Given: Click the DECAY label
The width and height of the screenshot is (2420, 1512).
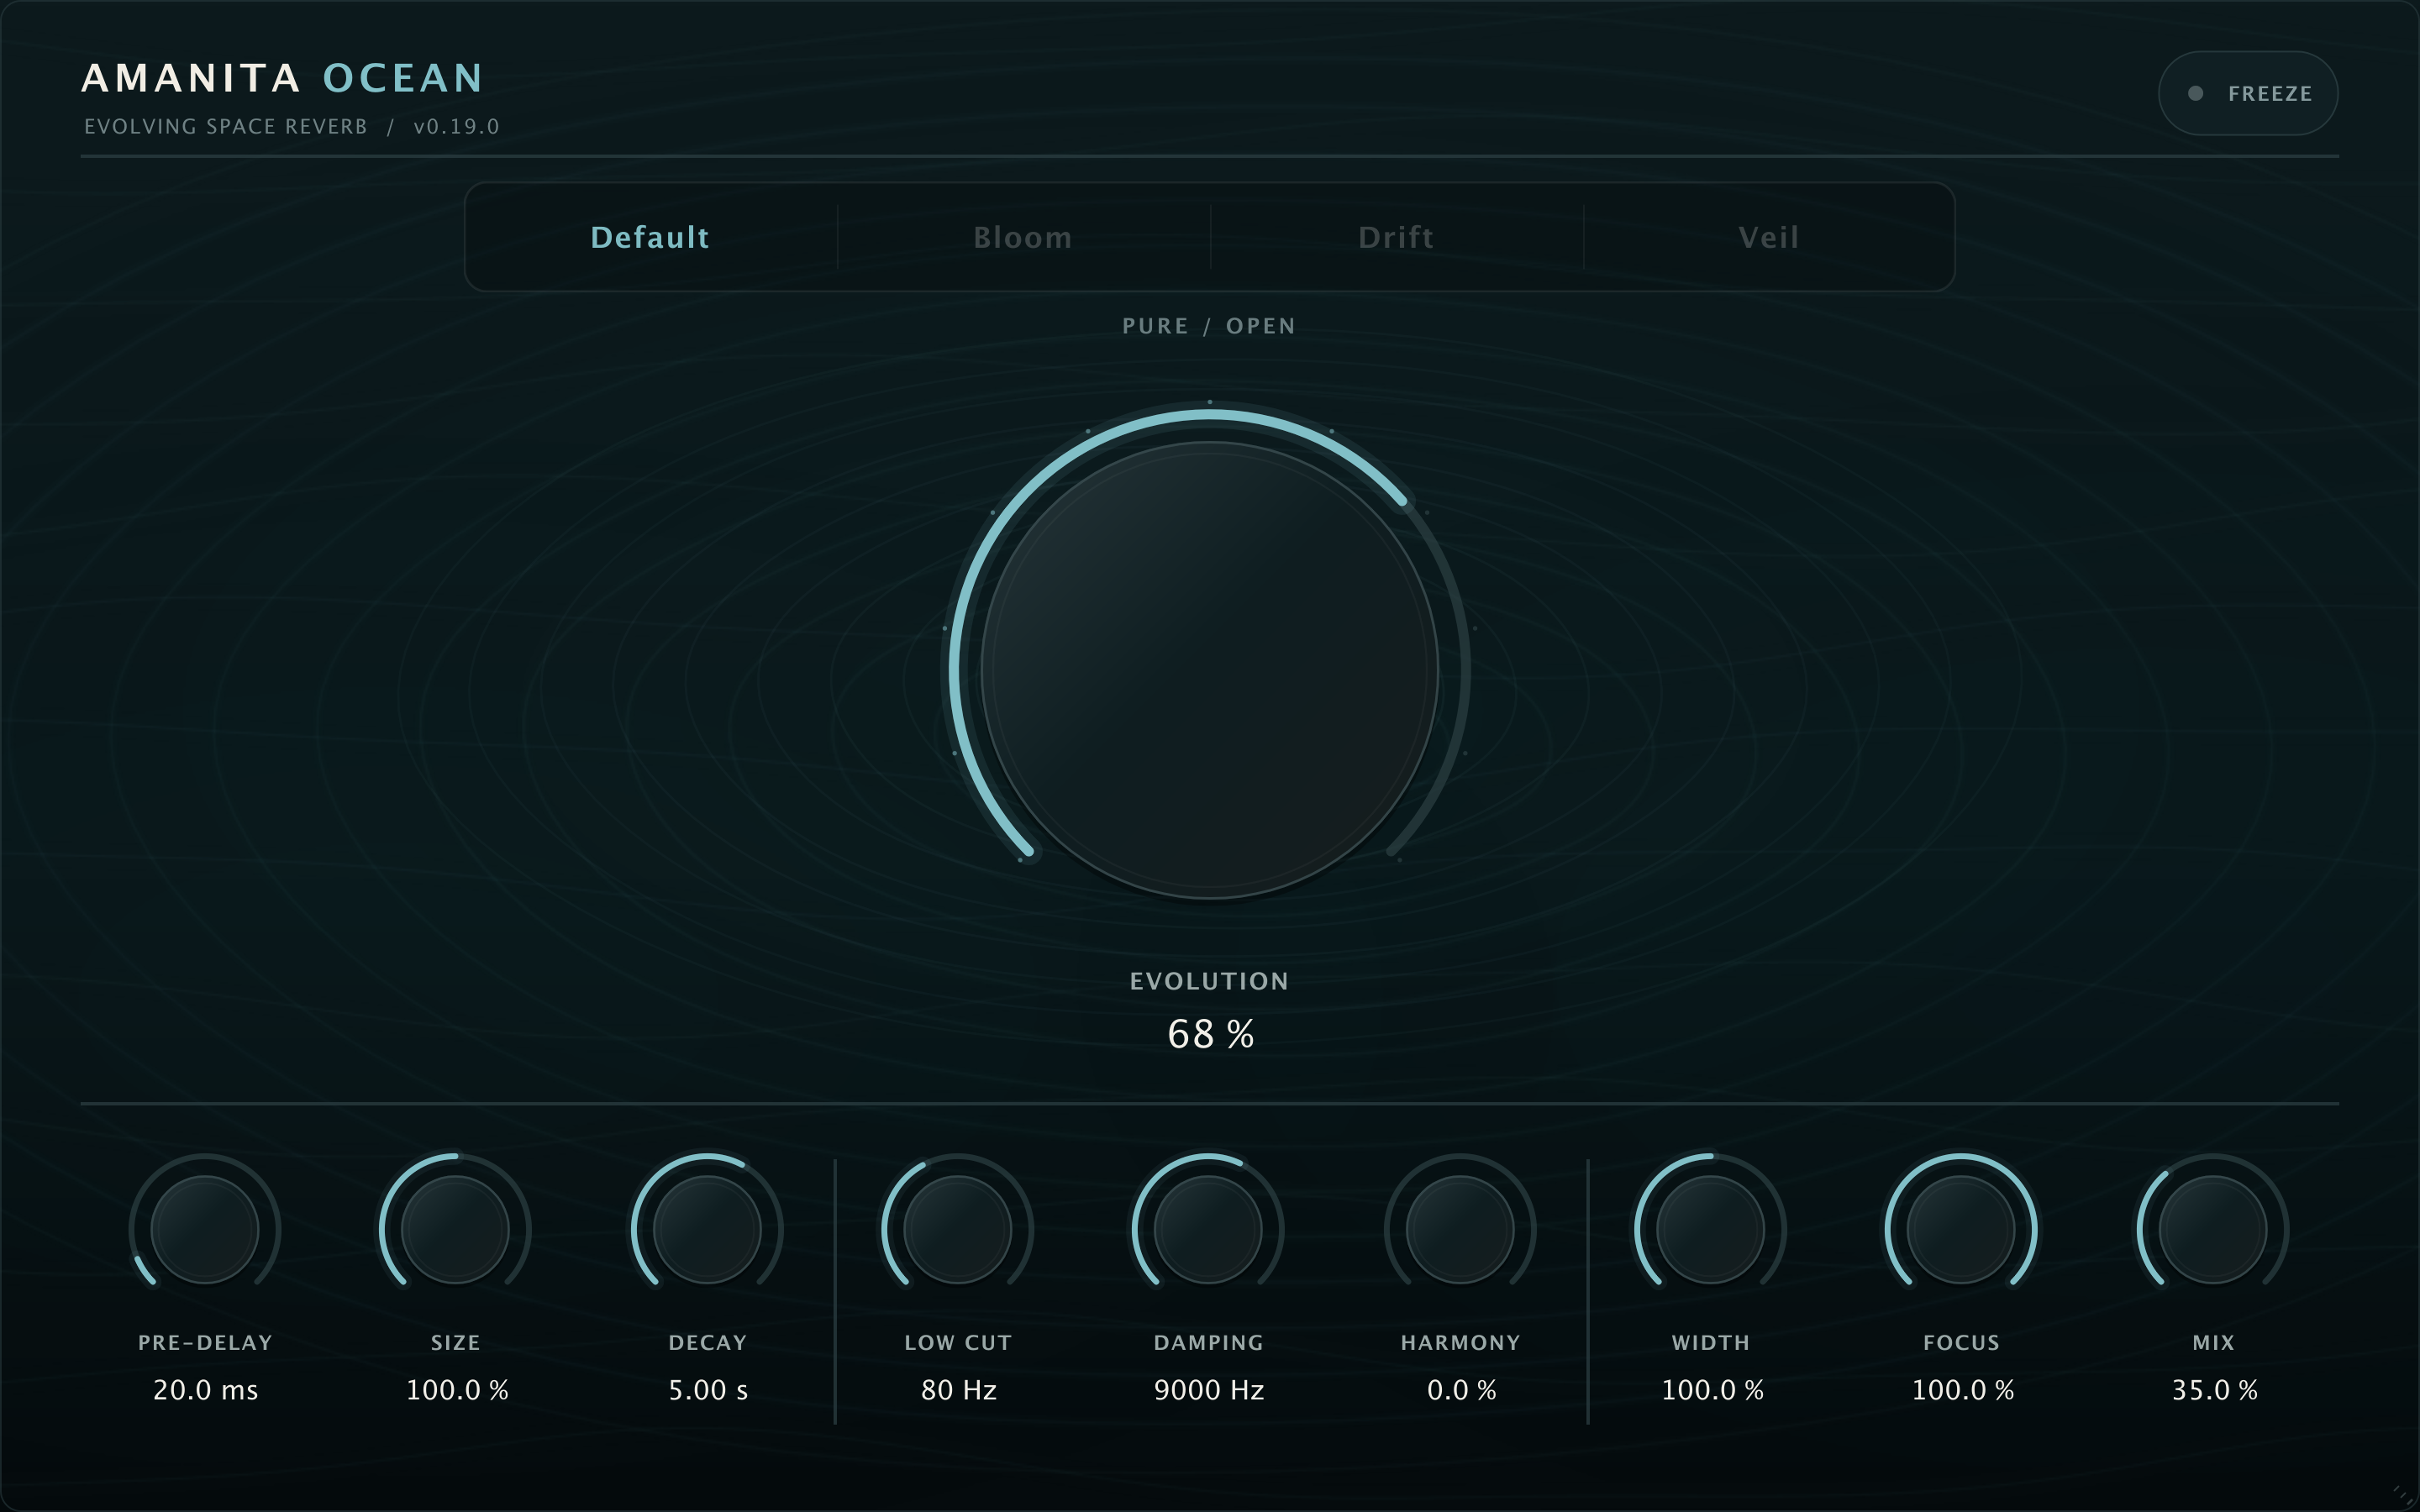Looking at the screenshot, I should 707,1343.
